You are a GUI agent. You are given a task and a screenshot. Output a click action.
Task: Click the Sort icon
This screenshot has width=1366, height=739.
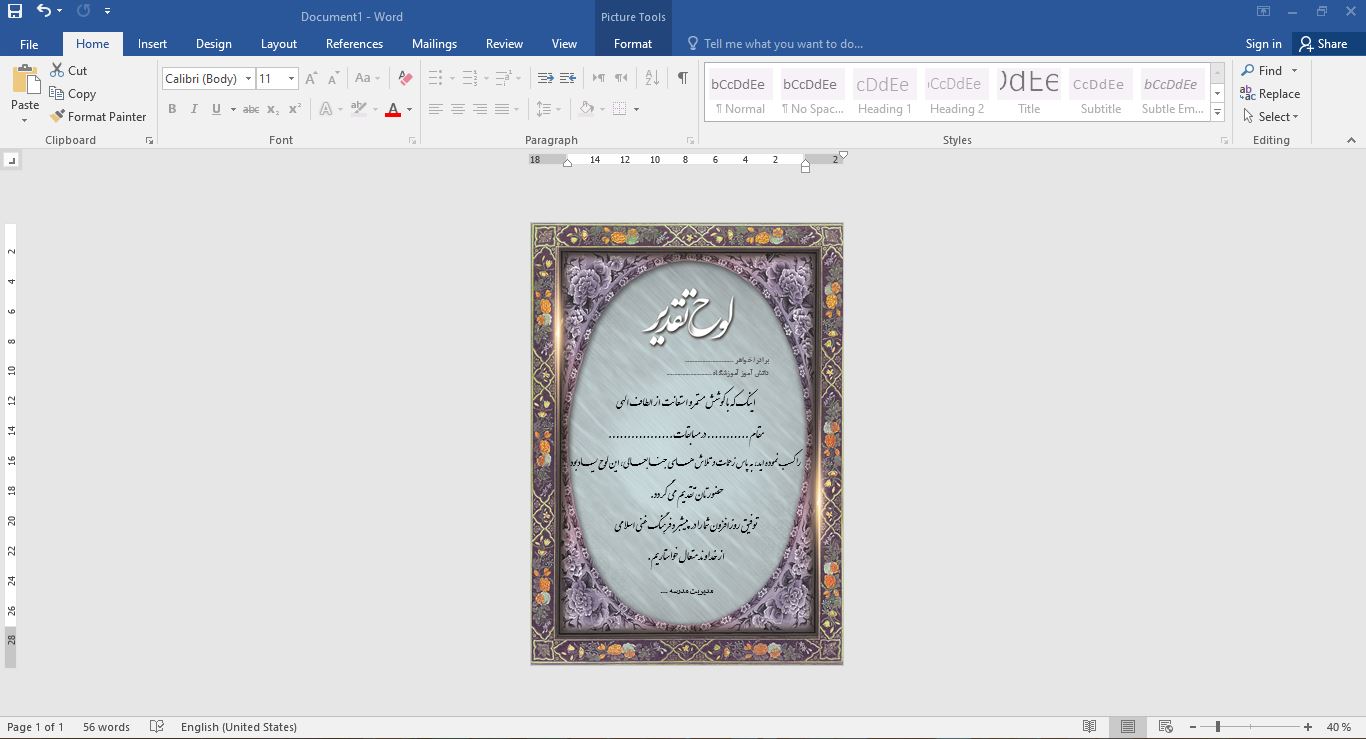pyautogui.click(x=652, y=78)
